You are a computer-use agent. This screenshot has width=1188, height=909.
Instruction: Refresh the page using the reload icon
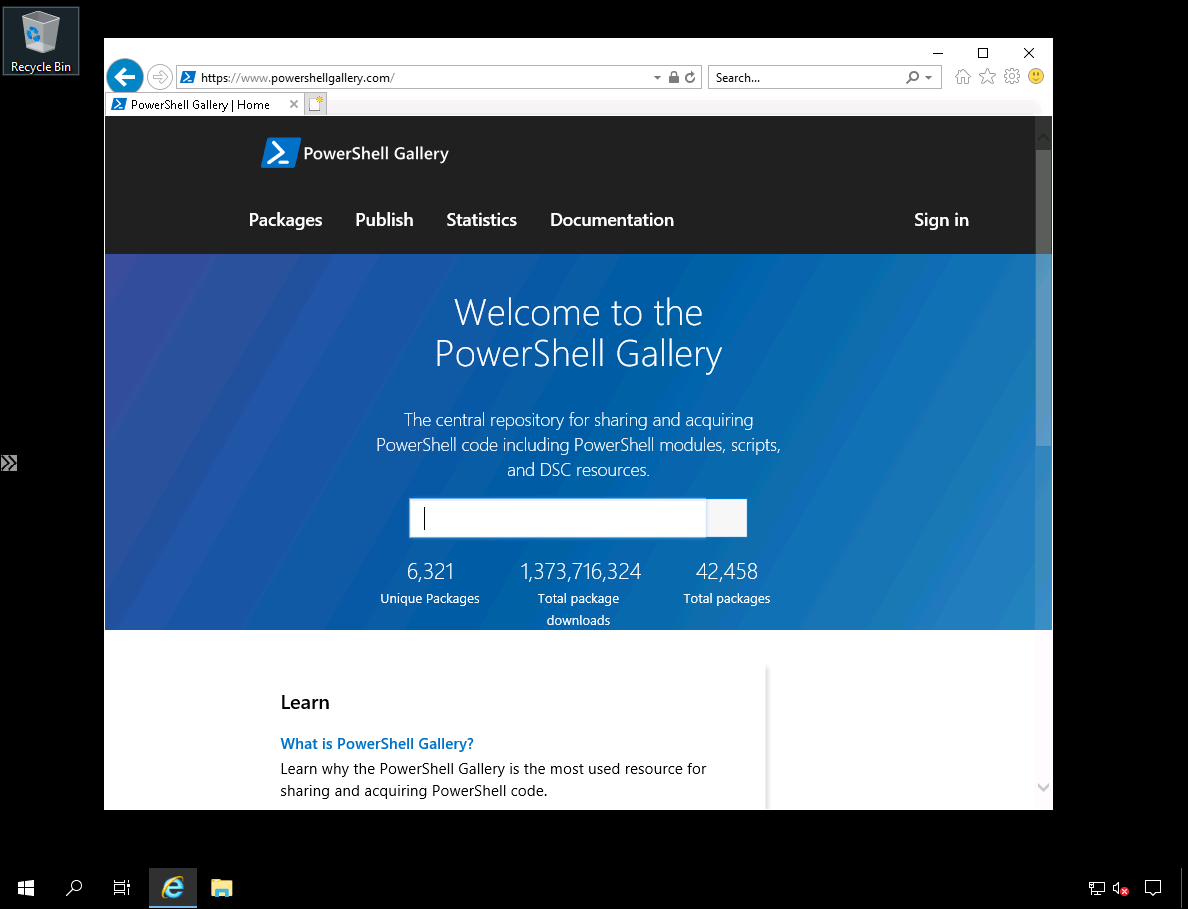690,77
